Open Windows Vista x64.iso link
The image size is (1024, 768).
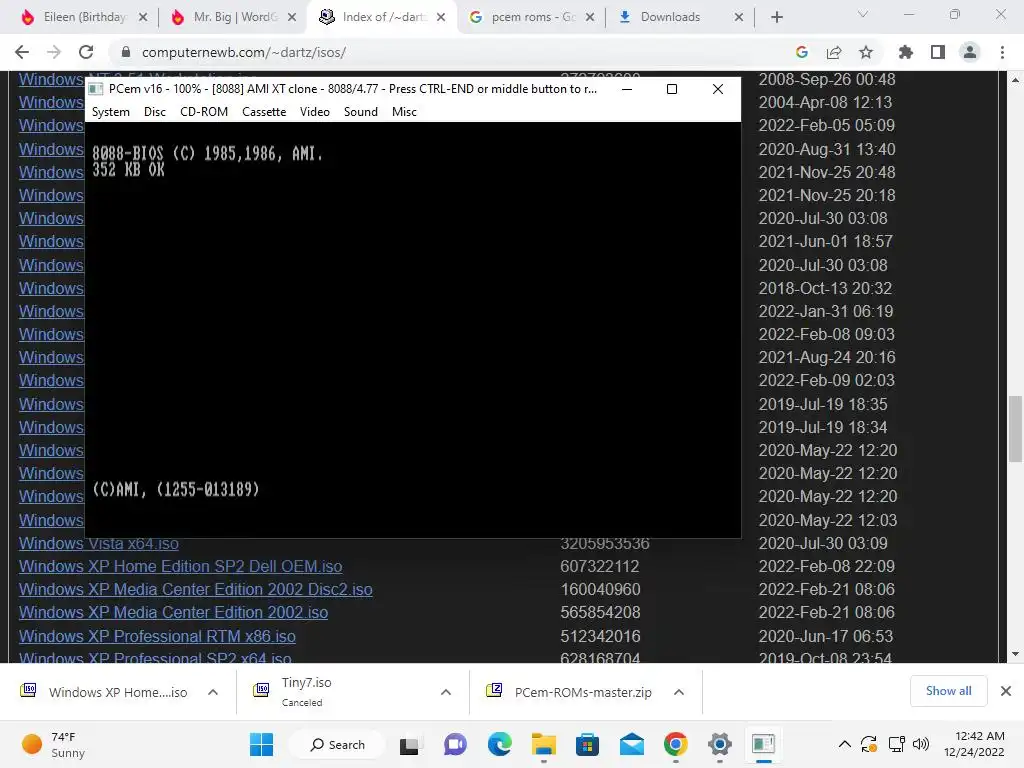point(99,543)
